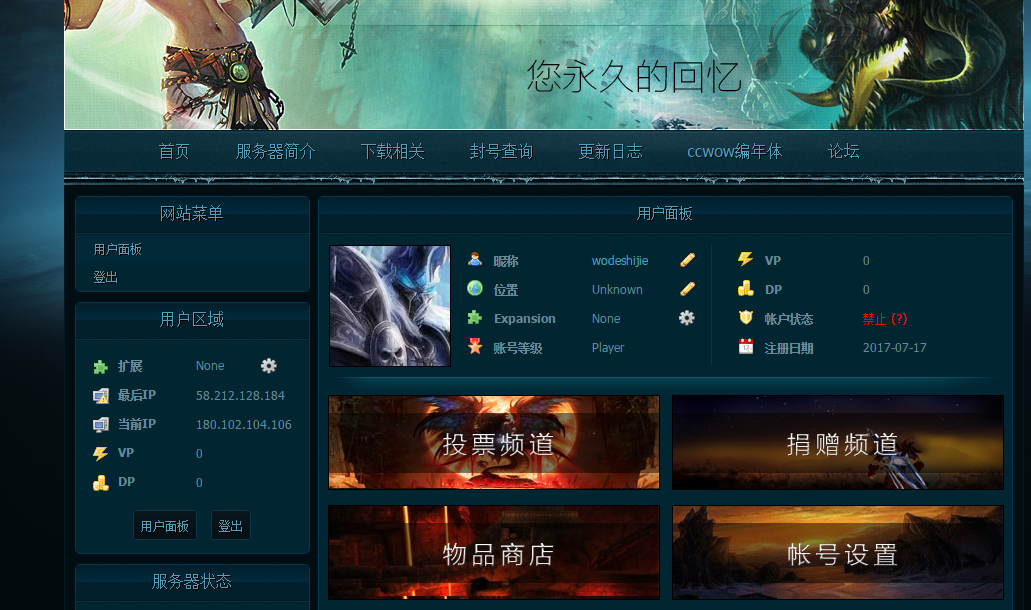This screenshot has width=1031, height=610.
Task: Click the user avatar image
Action: pos(390,306)
